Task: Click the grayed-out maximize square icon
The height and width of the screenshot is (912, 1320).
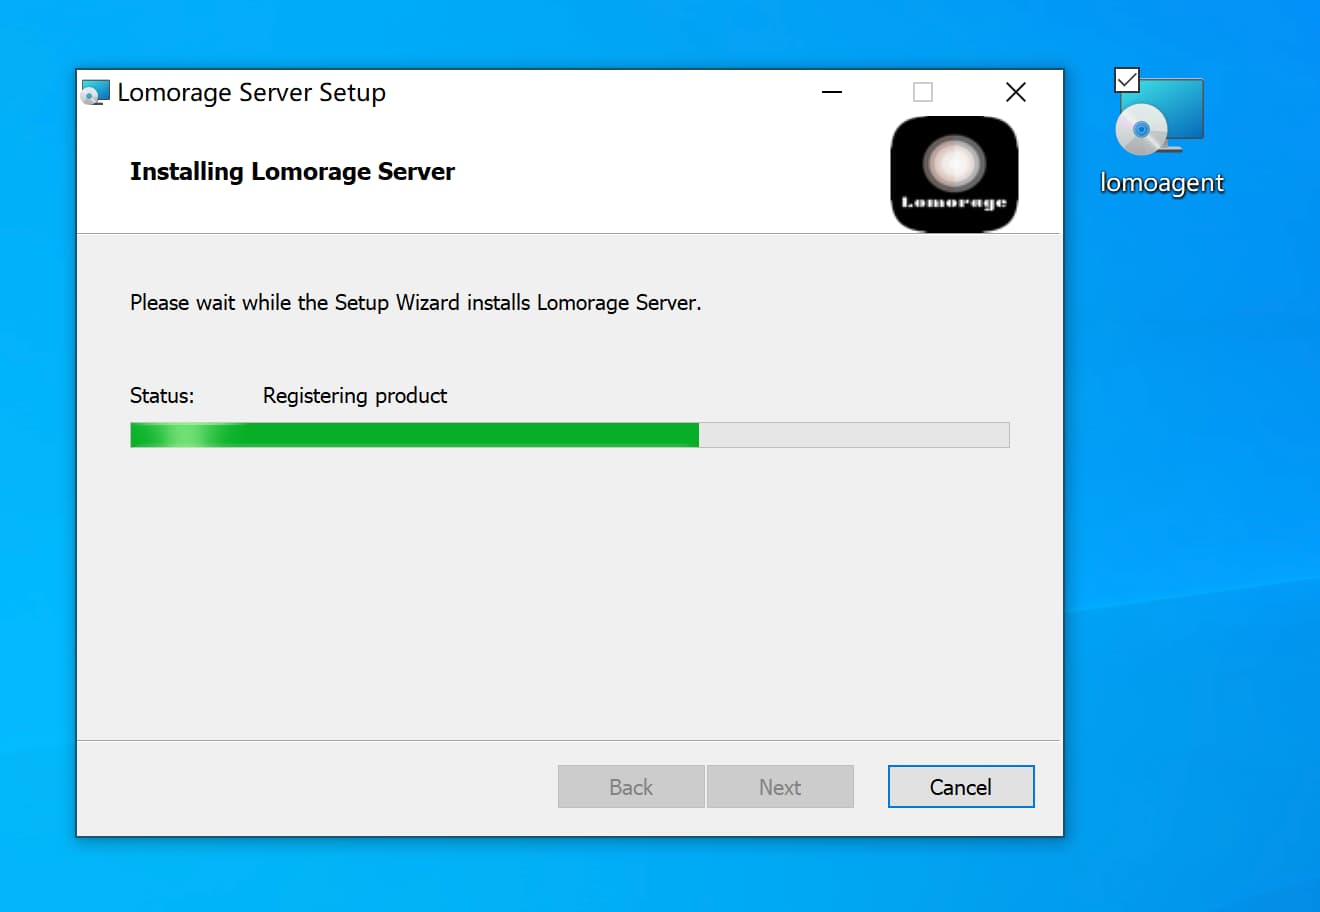Action: click(923, 92)
